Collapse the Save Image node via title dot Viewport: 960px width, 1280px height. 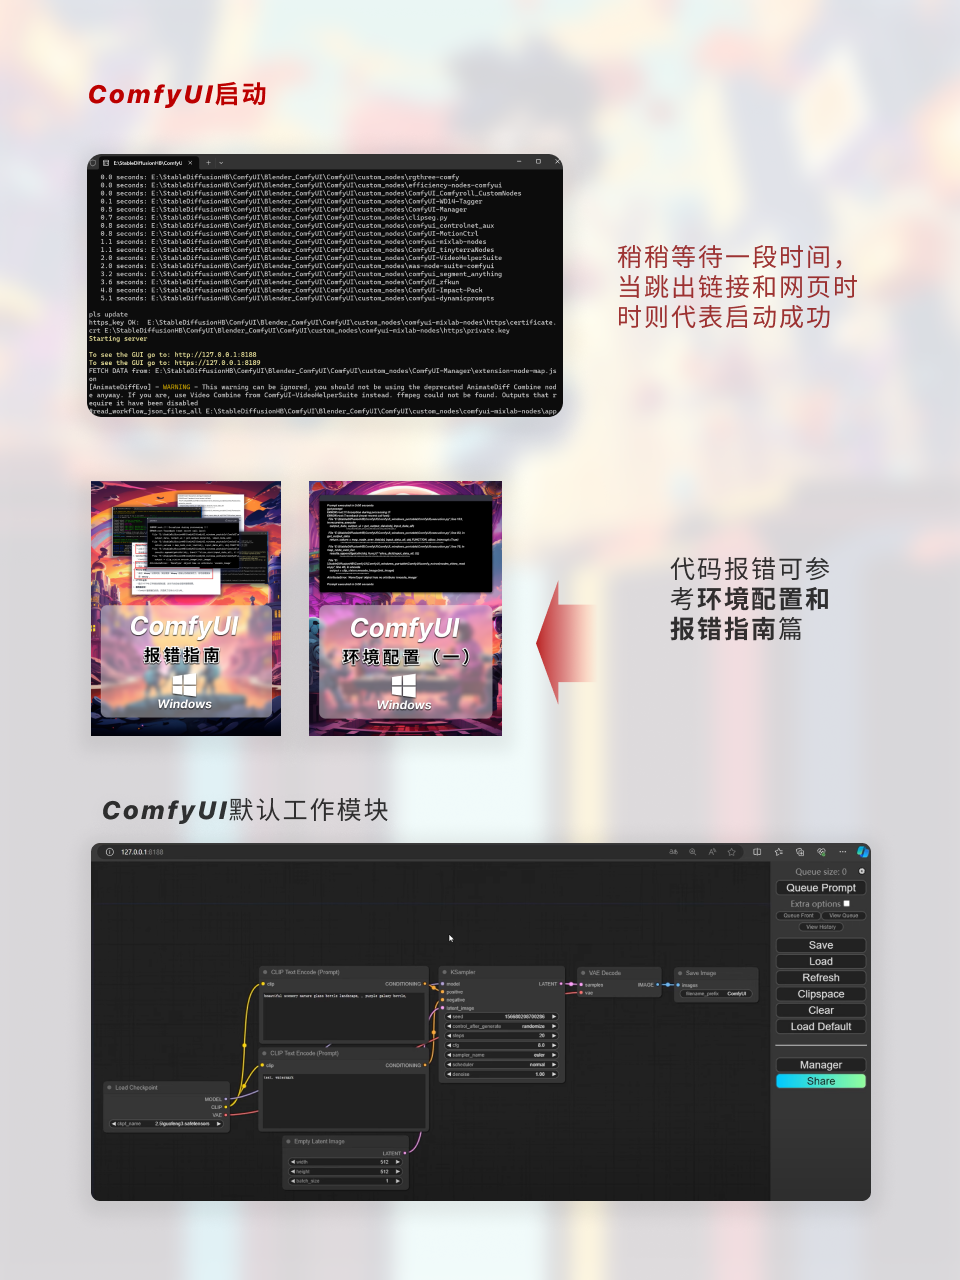click(x=680, y=973)
